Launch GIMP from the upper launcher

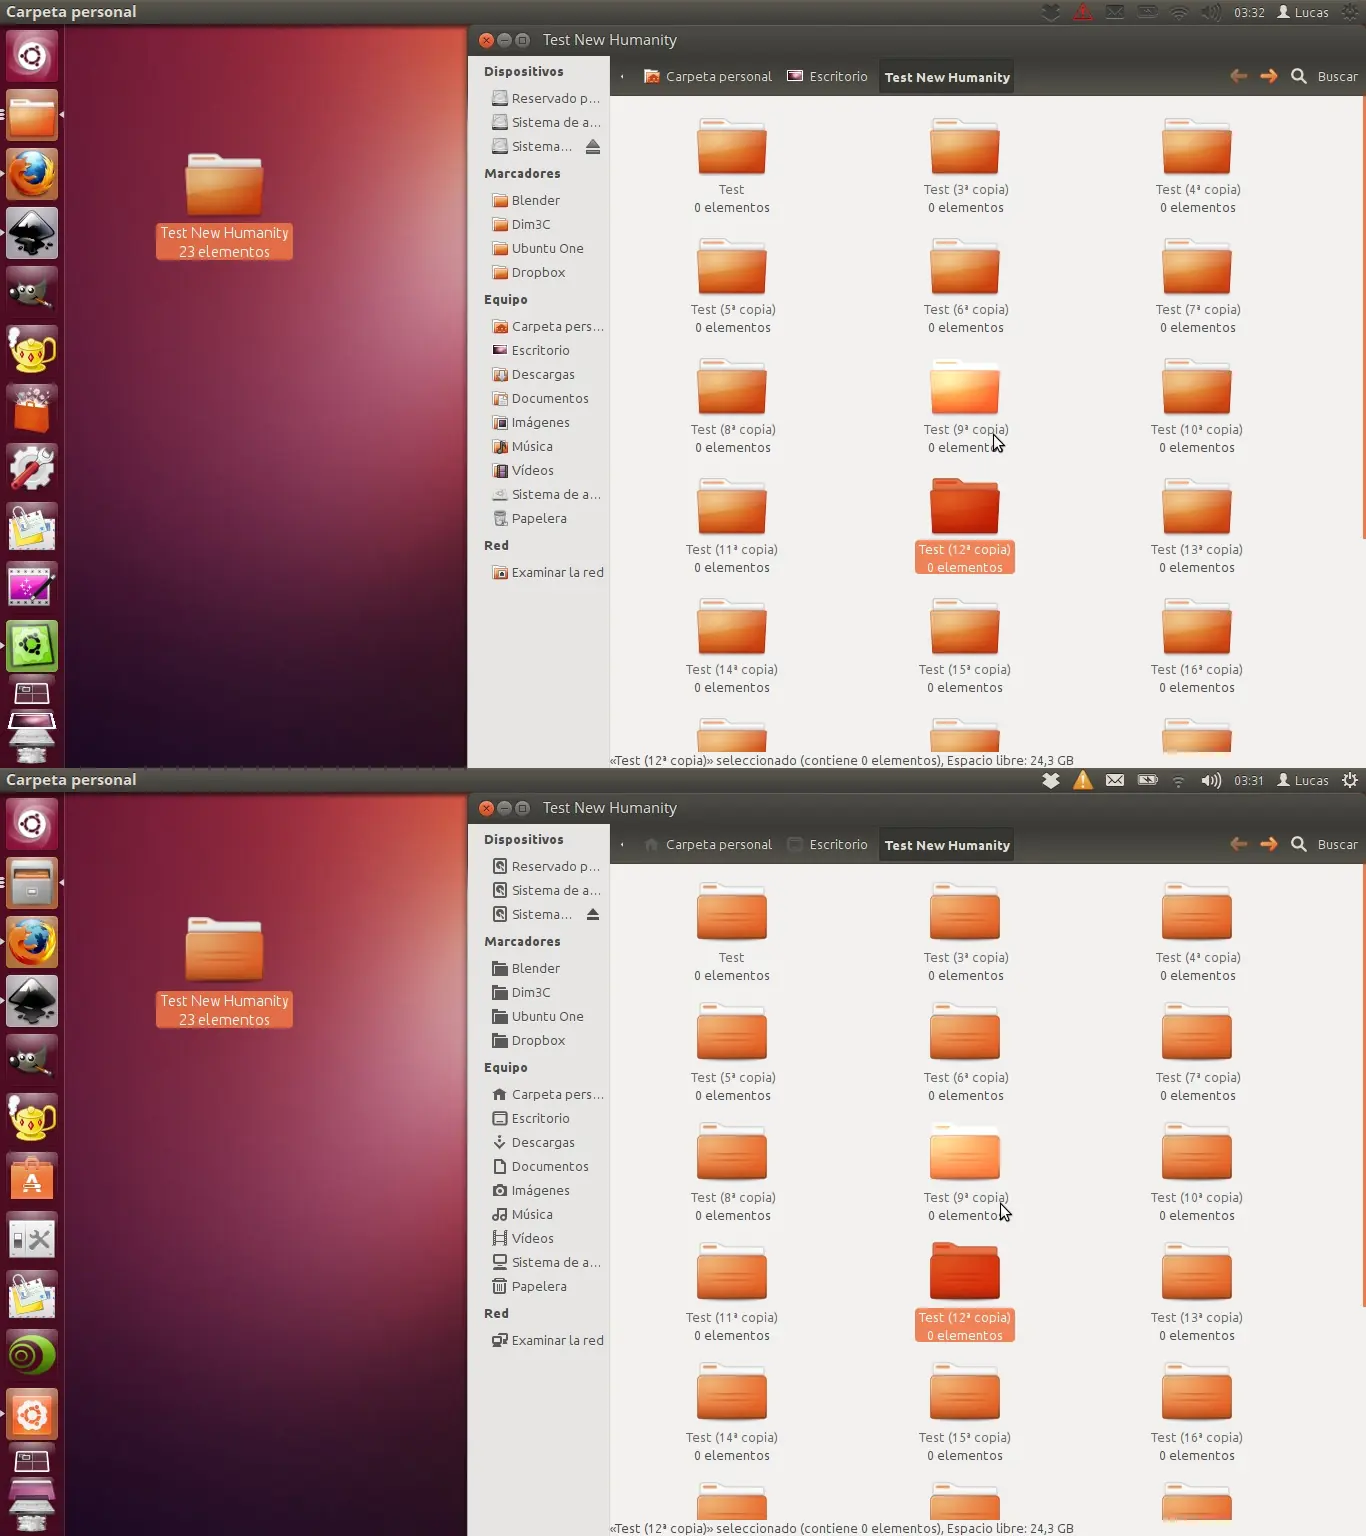click(32, 292)
